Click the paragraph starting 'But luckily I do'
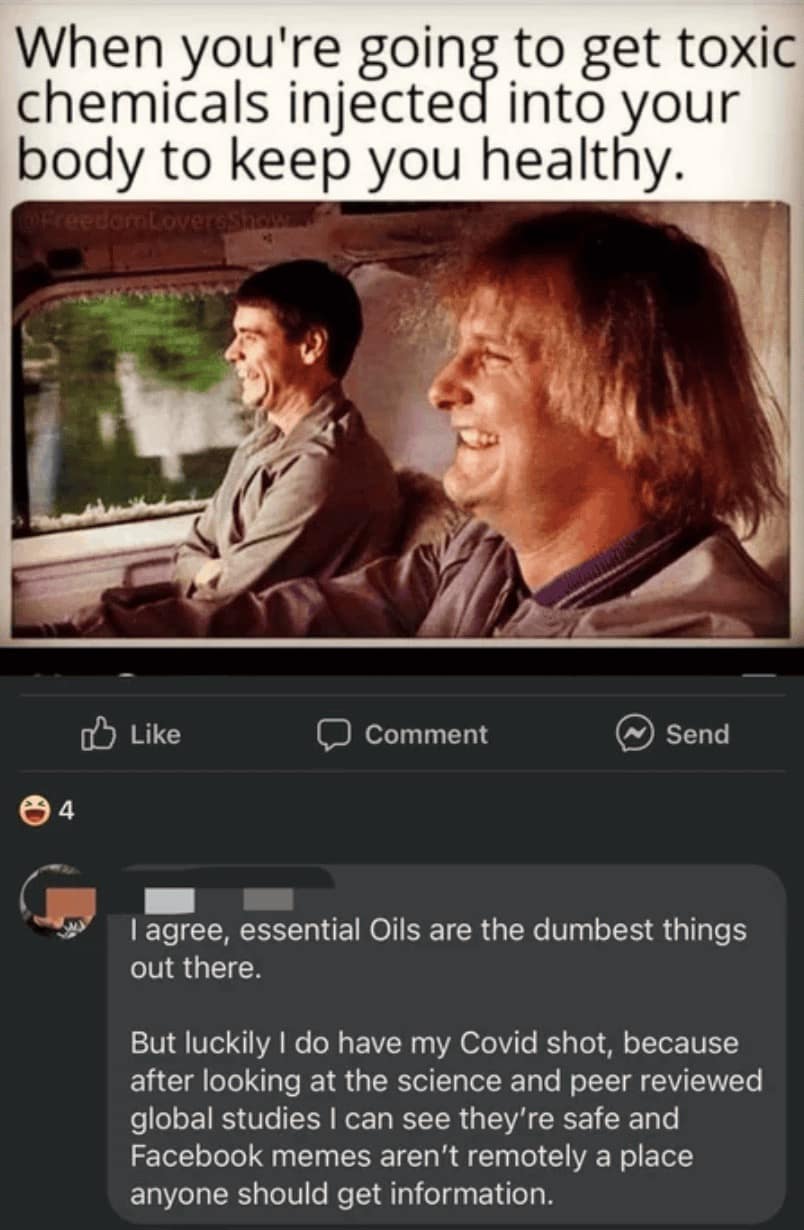The width and height of the screenshot is (804, 1230). pos(446,1118)
